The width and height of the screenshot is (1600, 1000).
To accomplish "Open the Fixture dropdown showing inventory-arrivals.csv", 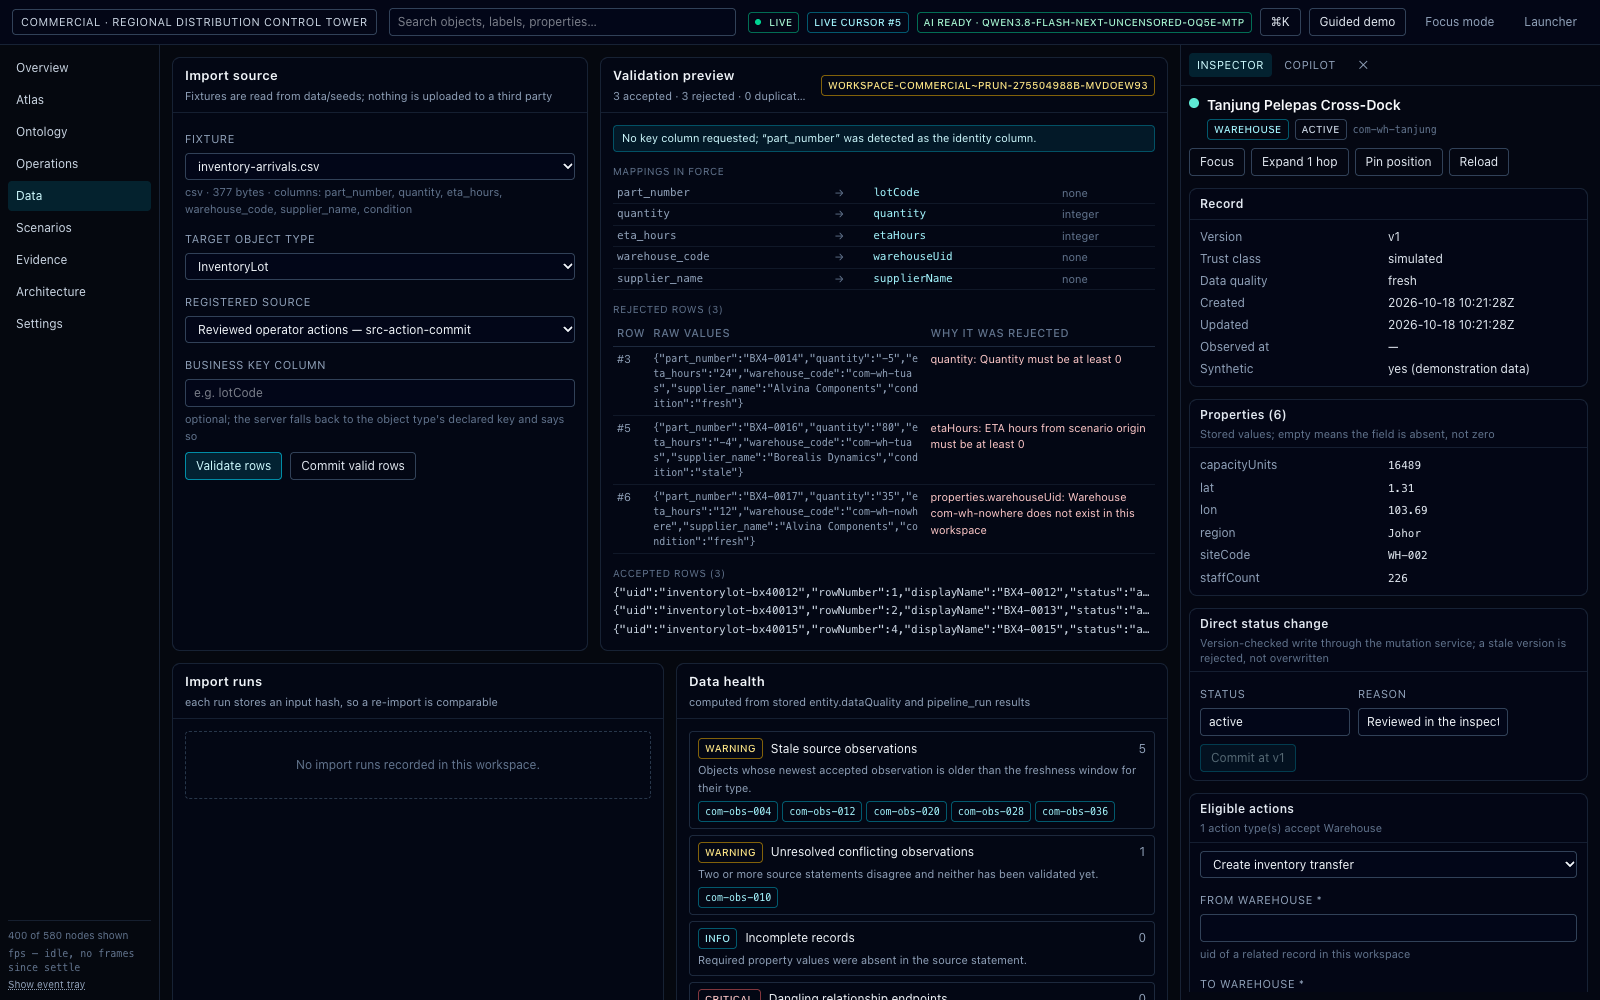I will (380, 167).
